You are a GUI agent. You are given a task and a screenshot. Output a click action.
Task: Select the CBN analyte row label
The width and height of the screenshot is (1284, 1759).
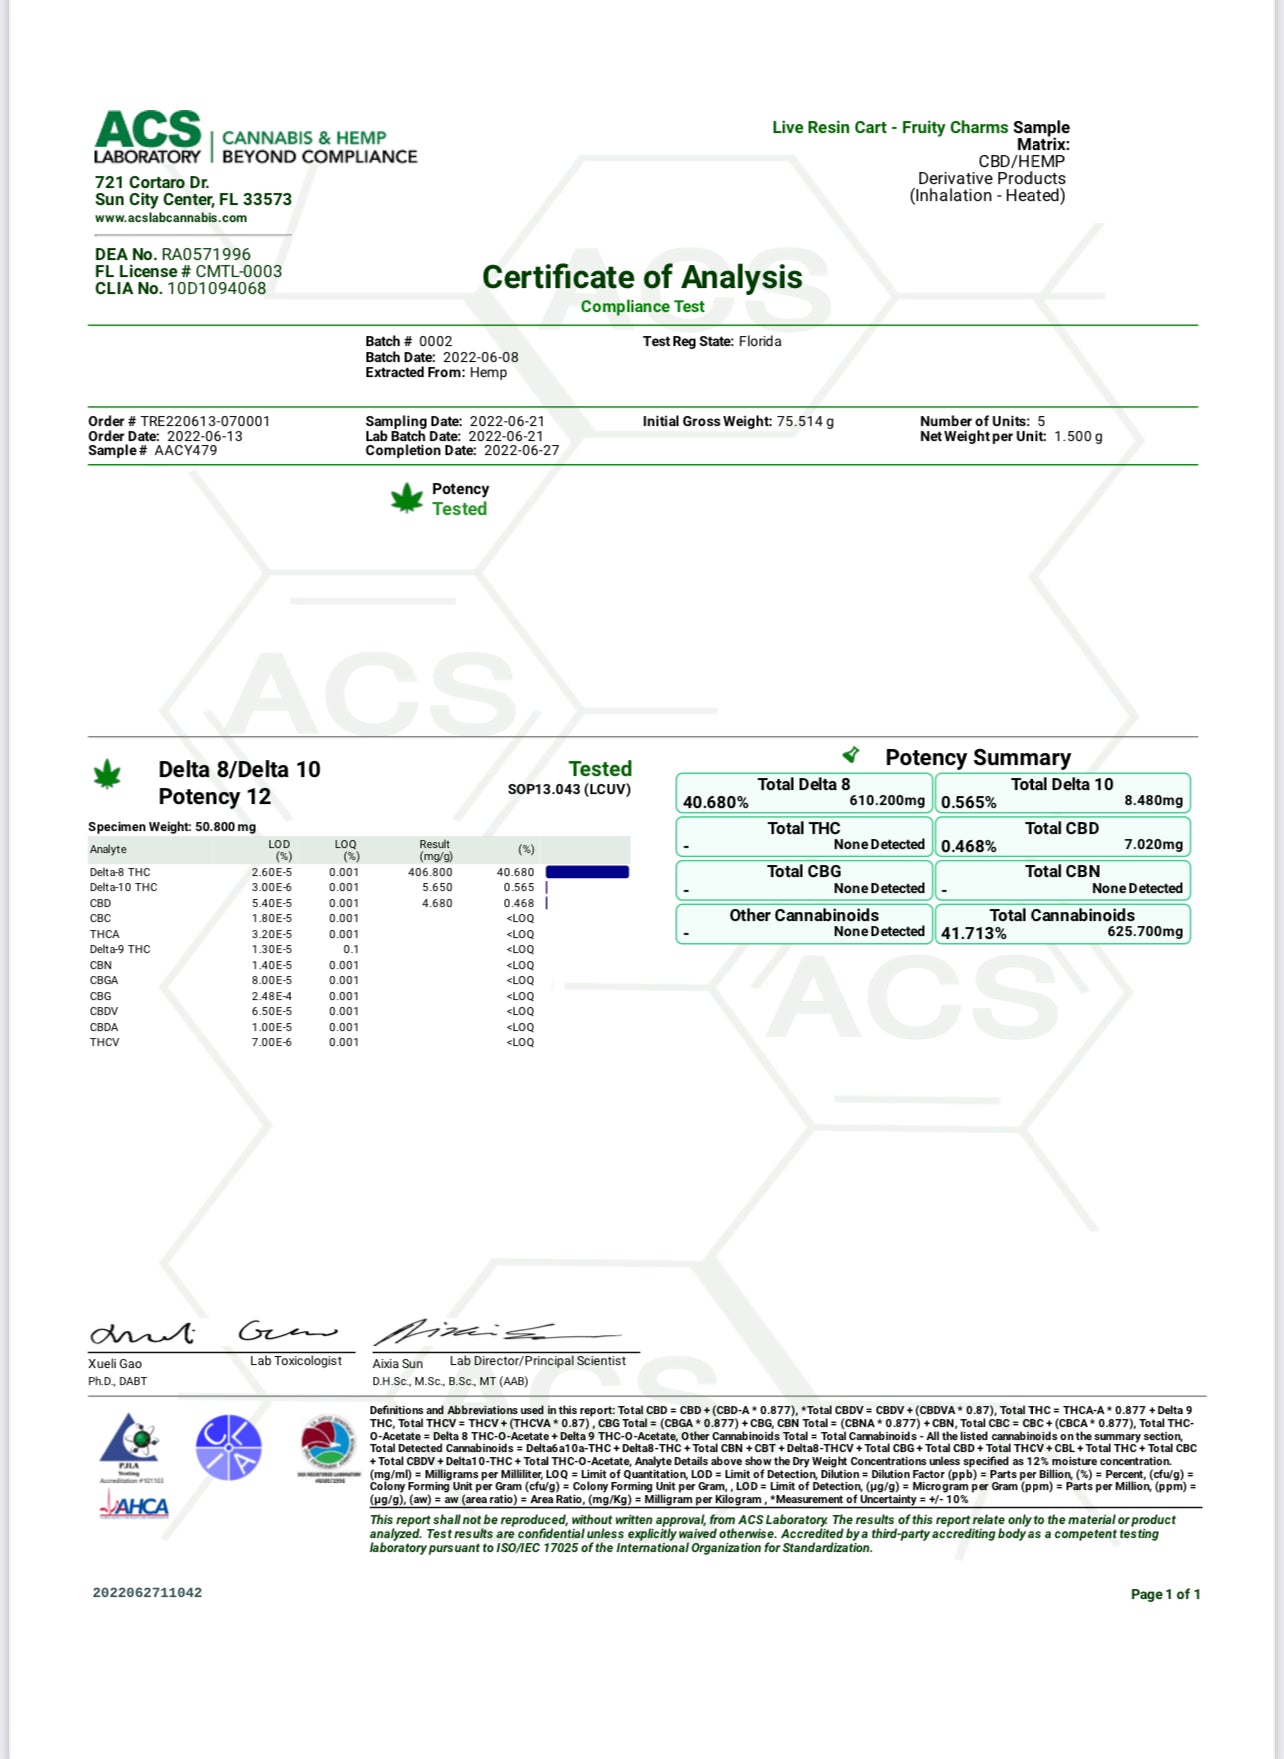100,965
